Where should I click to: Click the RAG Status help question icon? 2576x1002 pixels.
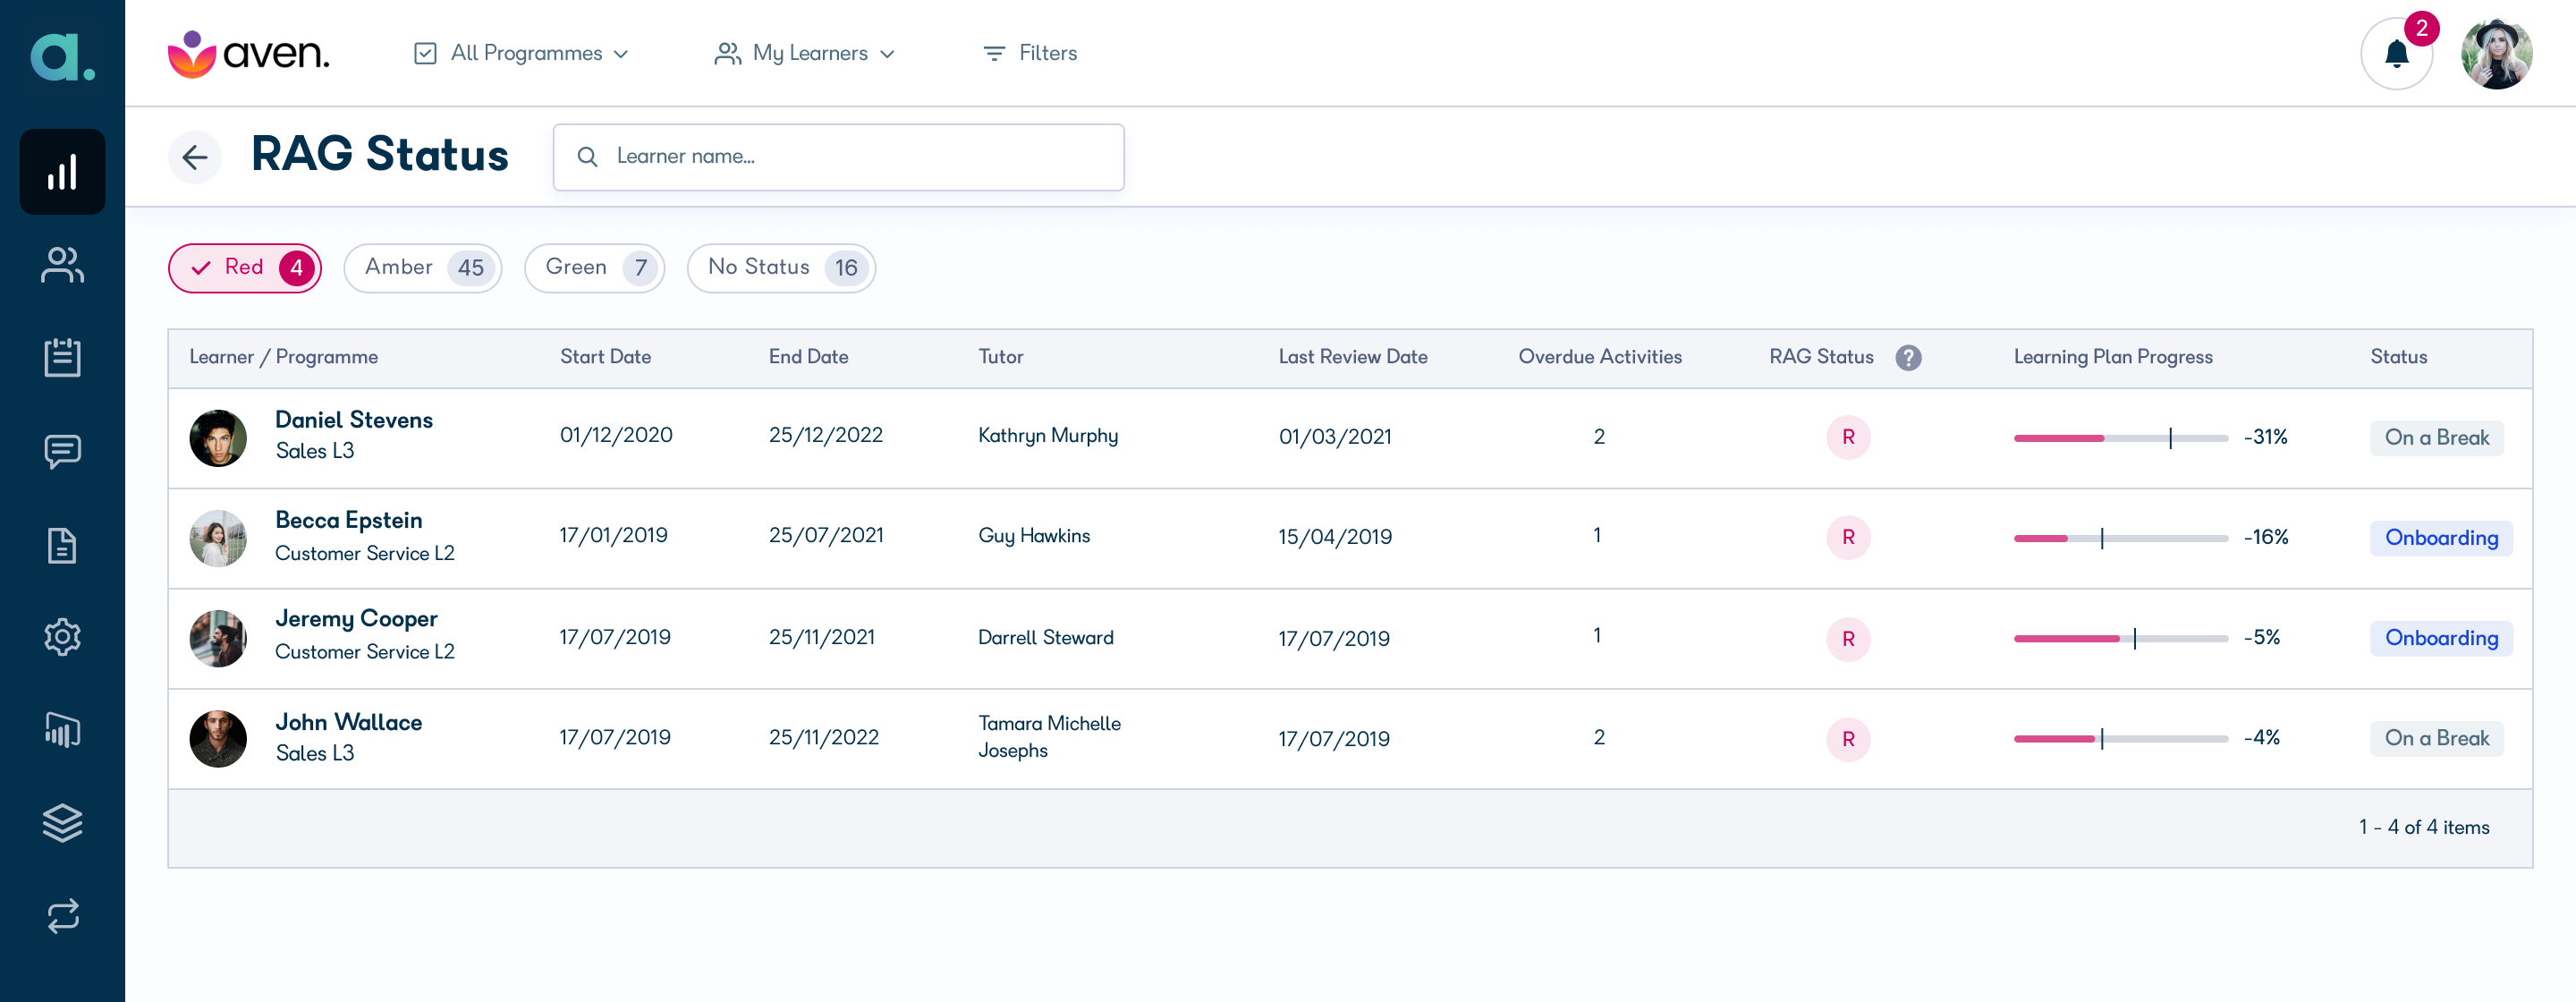tap(1908, 357)
